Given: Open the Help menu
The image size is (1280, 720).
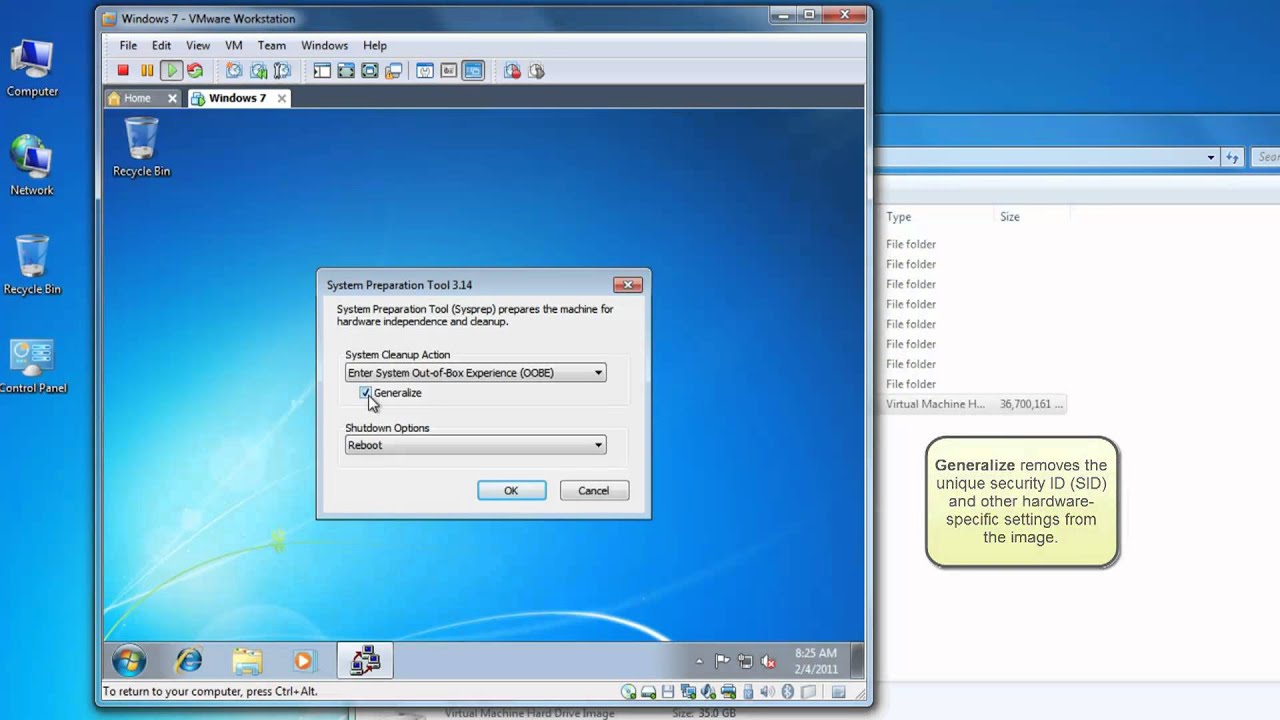Looking at the screenshot, I should click(x=375, y=45).
